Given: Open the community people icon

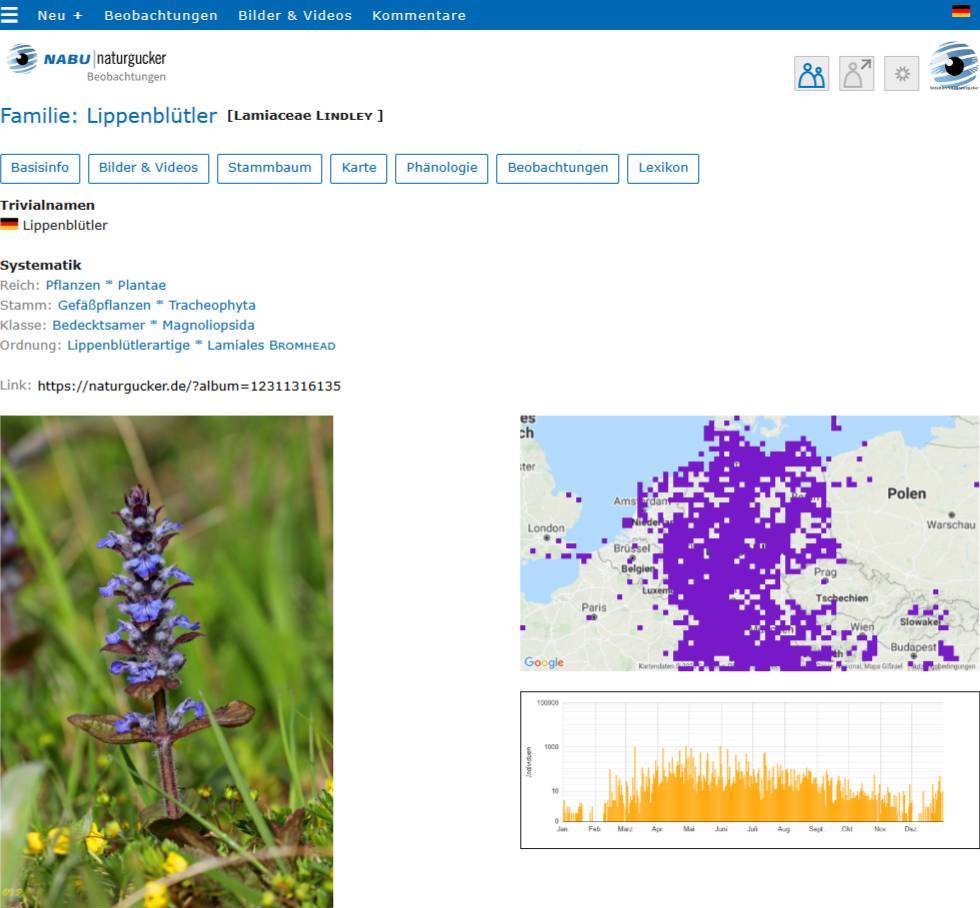Looking at the screenshot, I should point(811,74).
